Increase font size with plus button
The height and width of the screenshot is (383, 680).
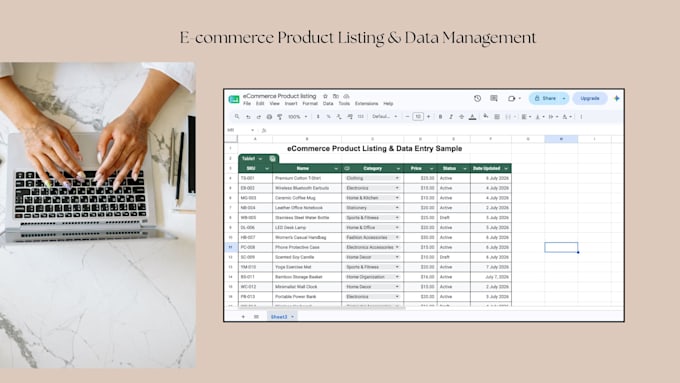pos(428,117)
